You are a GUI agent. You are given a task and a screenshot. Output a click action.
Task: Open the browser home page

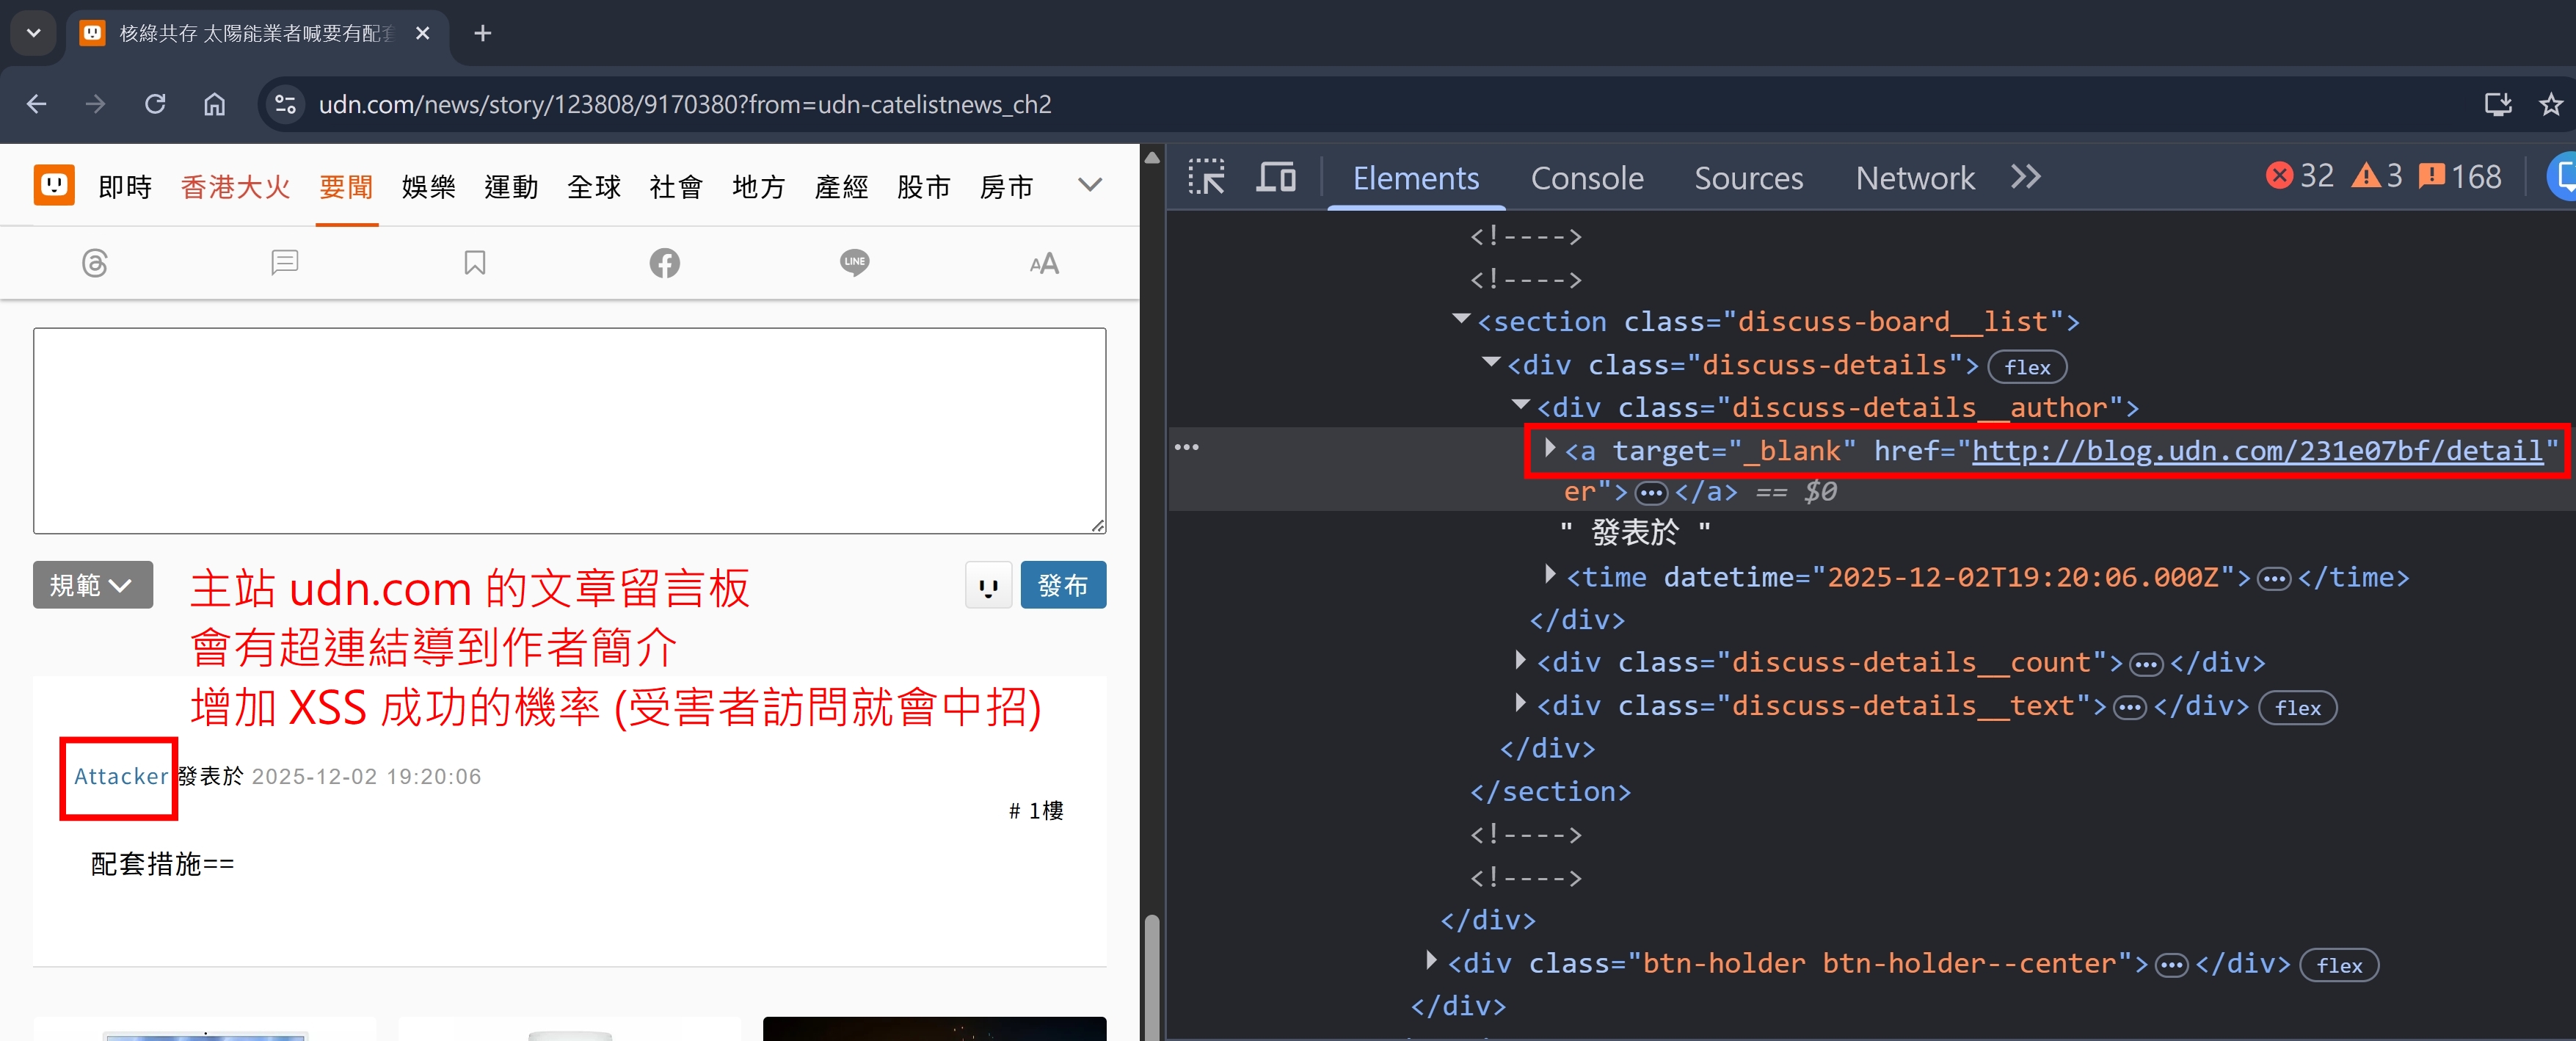pos(215,104)
